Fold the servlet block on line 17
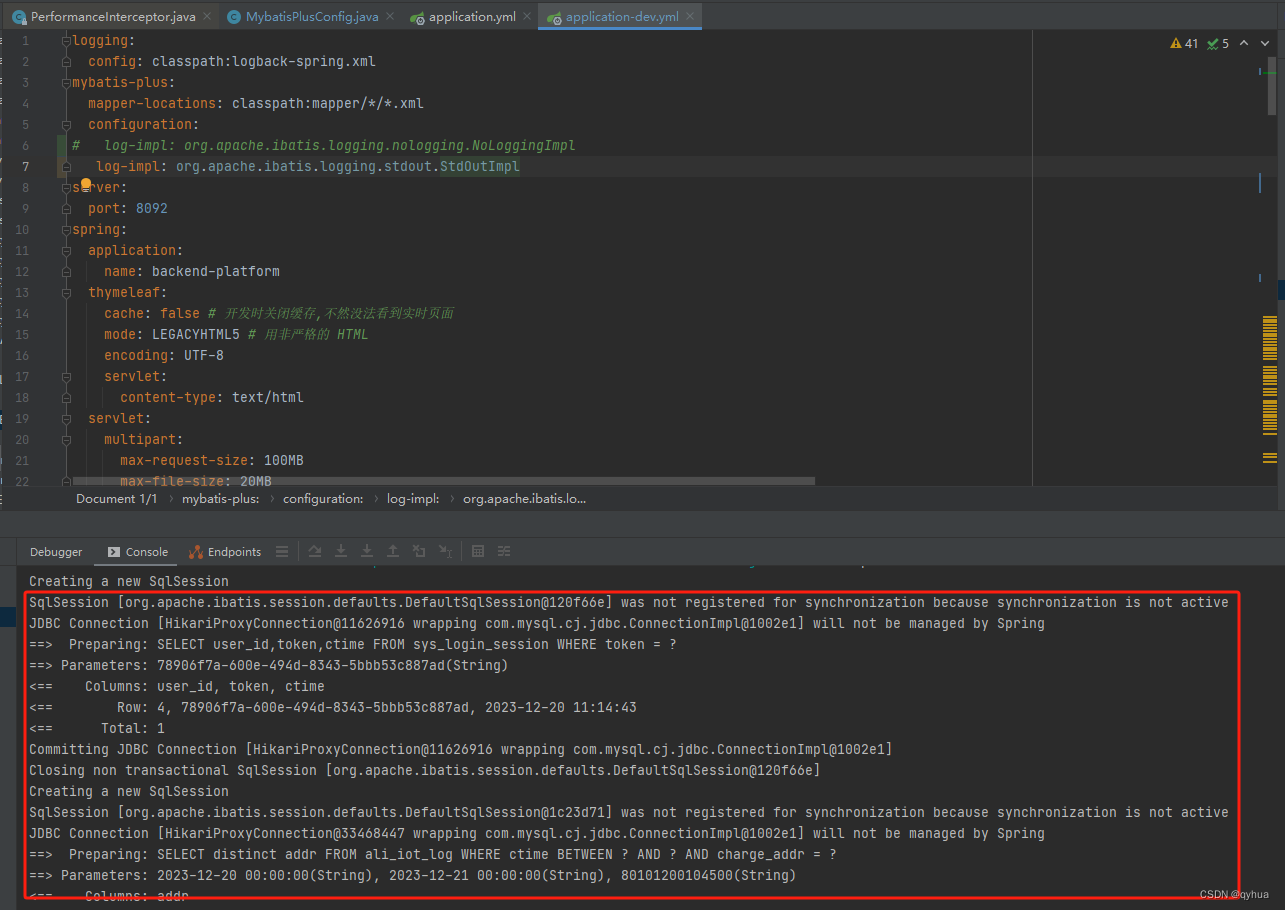Image resolution: width=1285 pixels, height=910 pixels. click(x=66, y=377)
